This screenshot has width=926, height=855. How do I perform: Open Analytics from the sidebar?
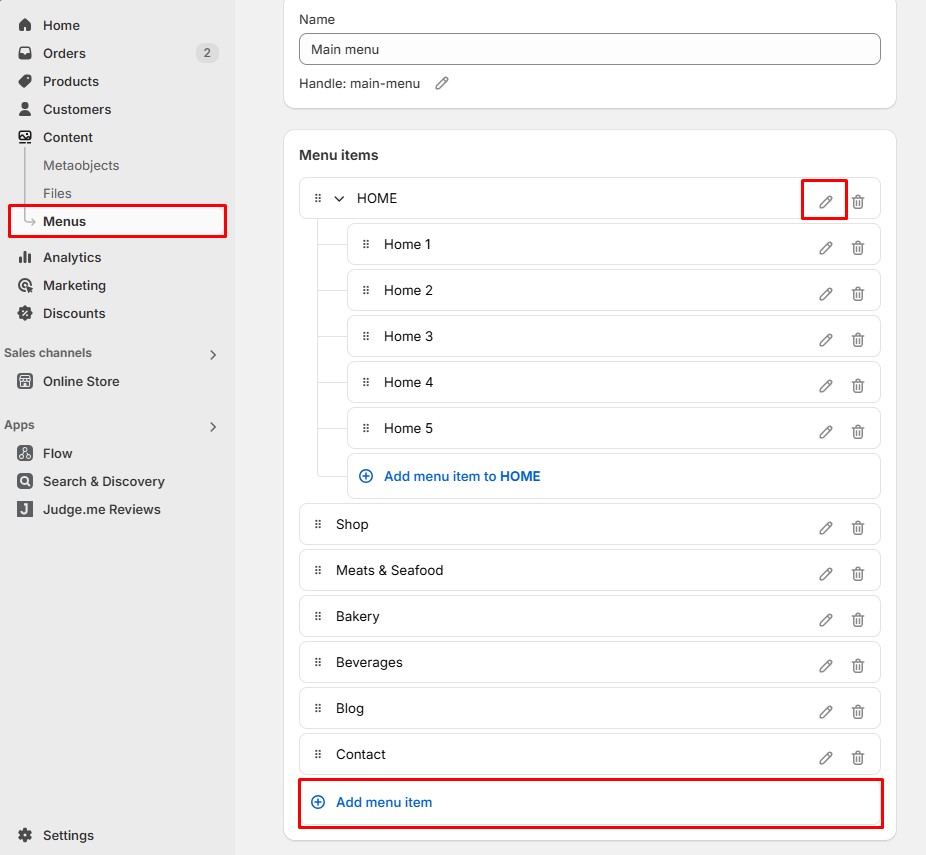(x=71, y=257)
